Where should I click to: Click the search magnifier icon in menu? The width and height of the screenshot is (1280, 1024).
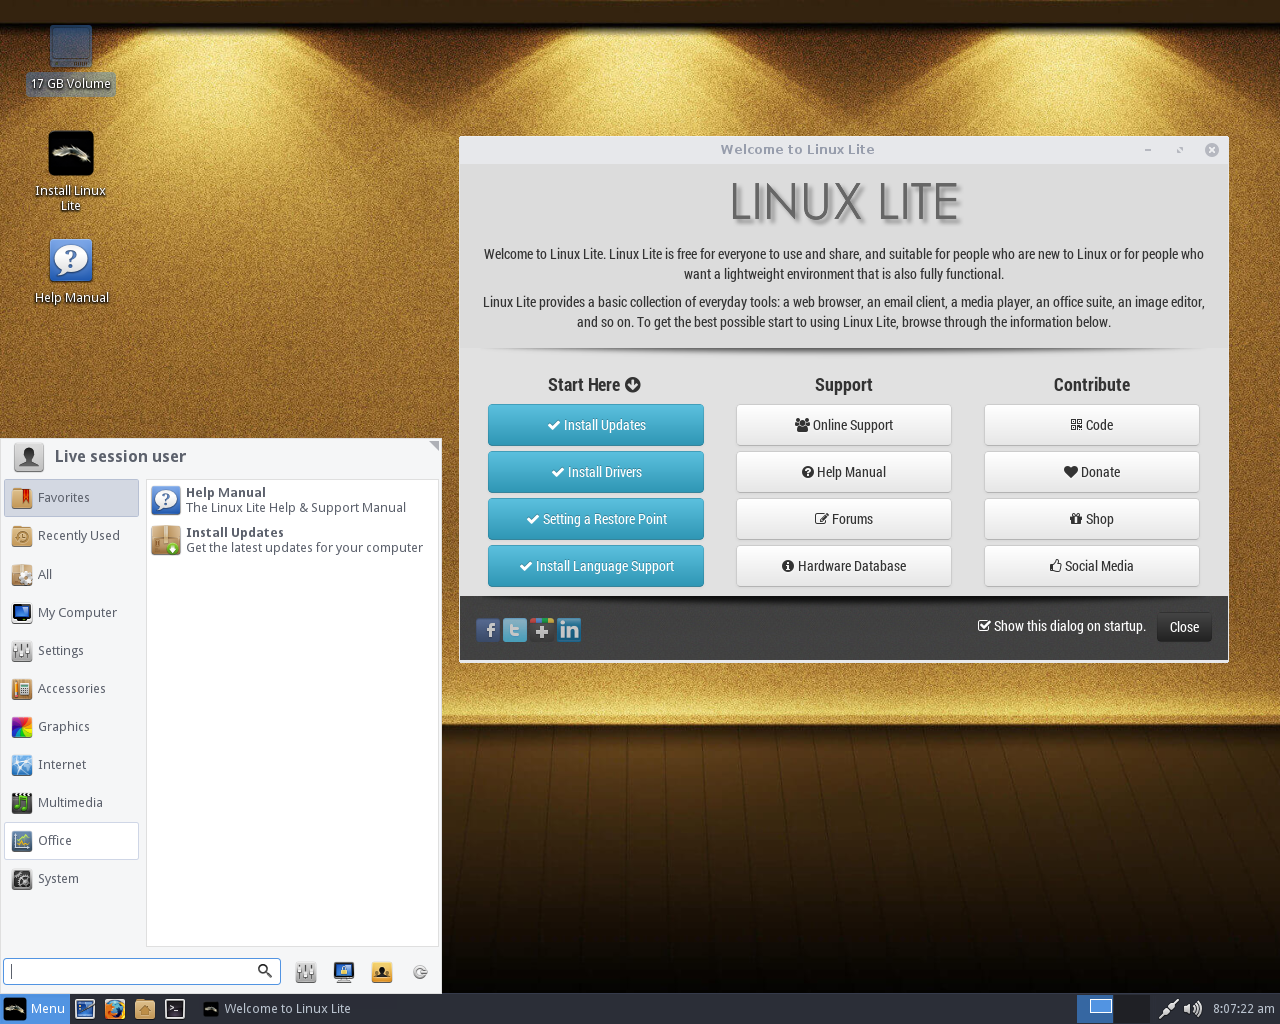click(265, 971)
